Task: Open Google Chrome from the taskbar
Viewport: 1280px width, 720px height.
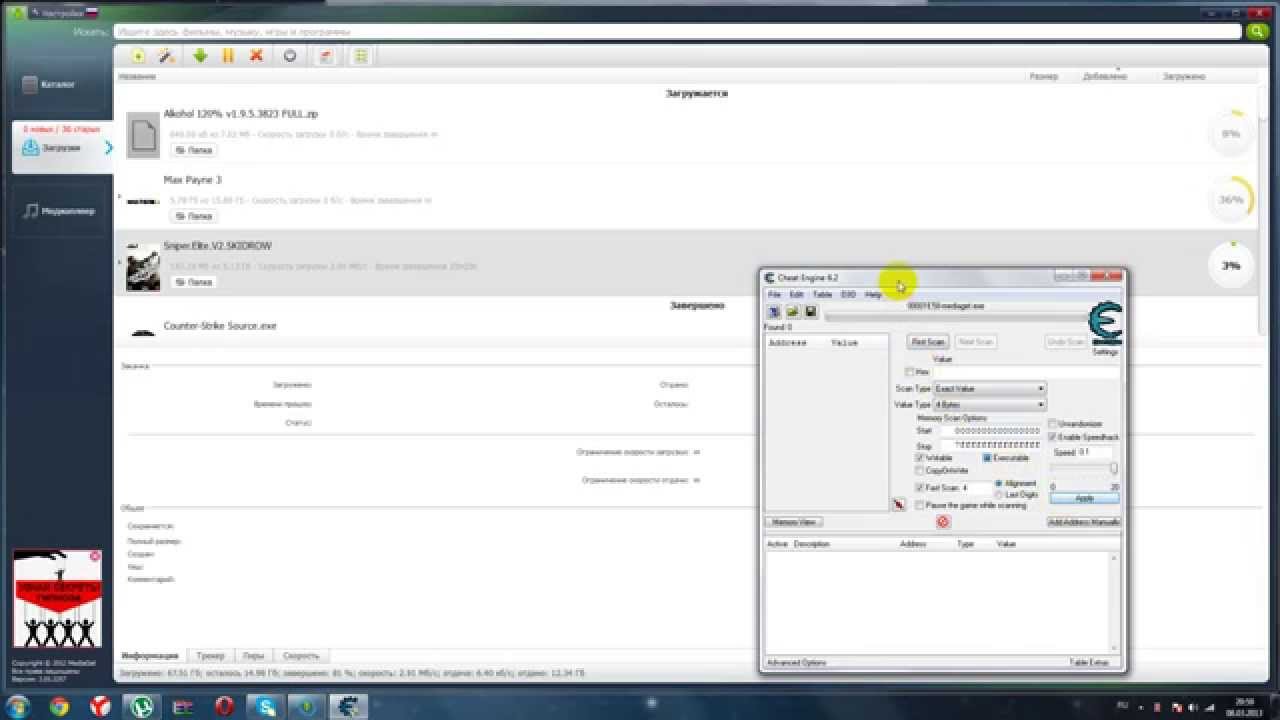Action: (59, 706)
